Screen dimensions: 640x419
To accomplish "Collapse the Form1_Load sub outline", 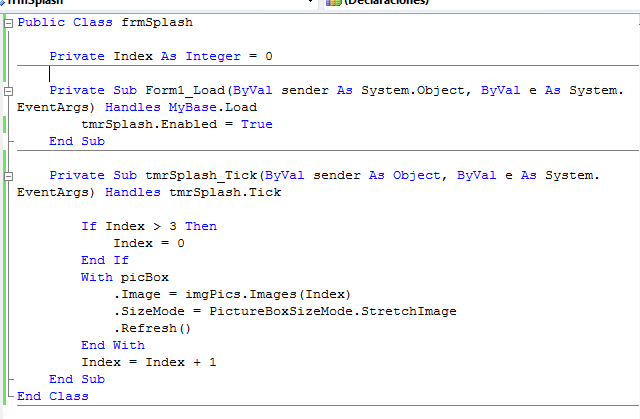I will [8, 91].
